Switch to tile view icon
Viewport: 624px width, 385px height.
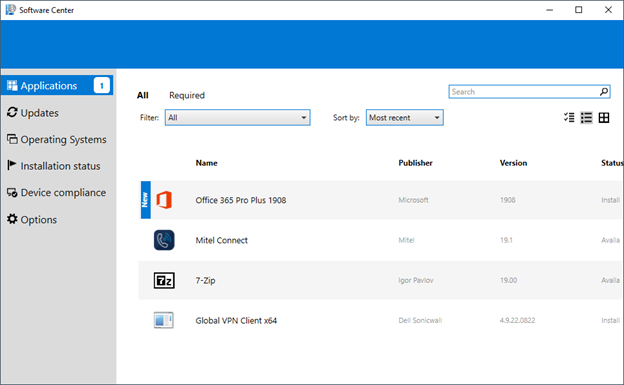pyautogui.click(x=604, y=117)
